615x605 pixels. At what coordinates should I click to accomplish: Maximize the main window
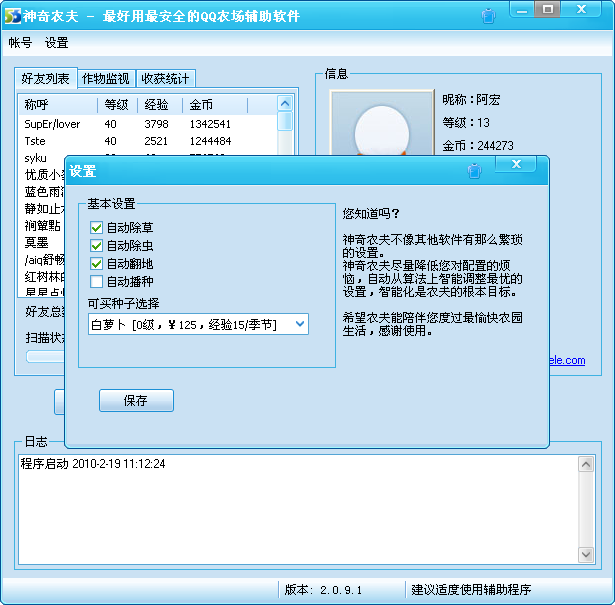tap(548, 9)
